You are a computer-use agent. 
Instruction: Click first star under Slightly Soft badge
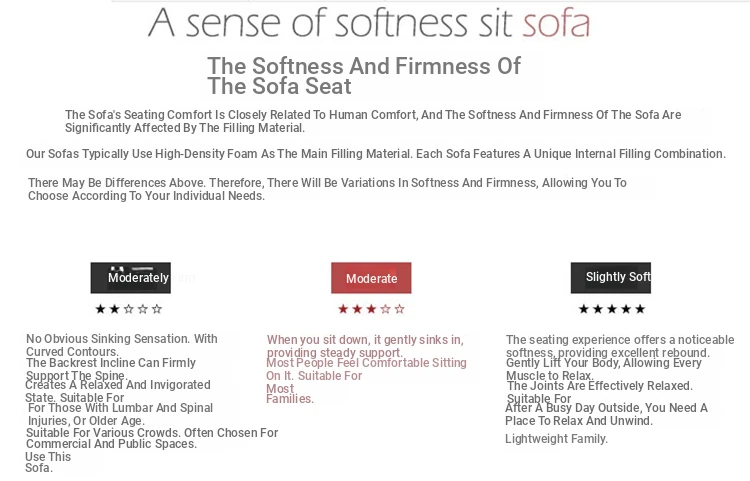pos(584,309)
